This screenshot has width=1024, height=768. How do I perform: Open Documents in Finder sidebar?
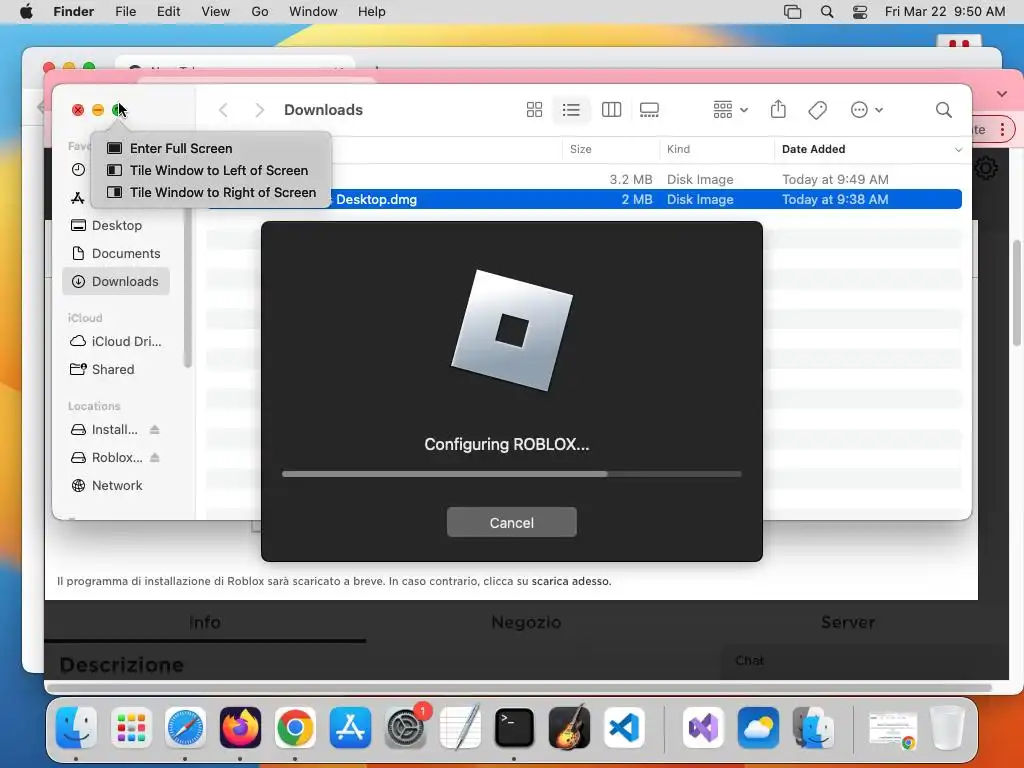(x=116, y=253)
